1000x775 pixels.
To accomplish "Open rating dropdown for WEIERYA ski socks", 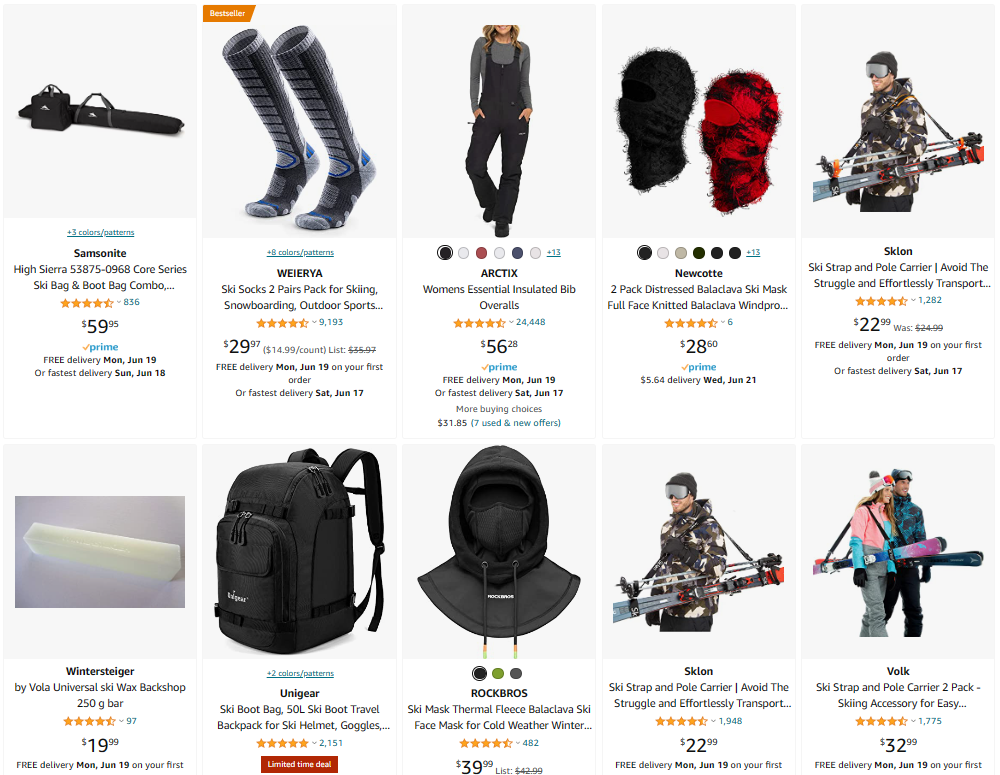I will 314,323.
